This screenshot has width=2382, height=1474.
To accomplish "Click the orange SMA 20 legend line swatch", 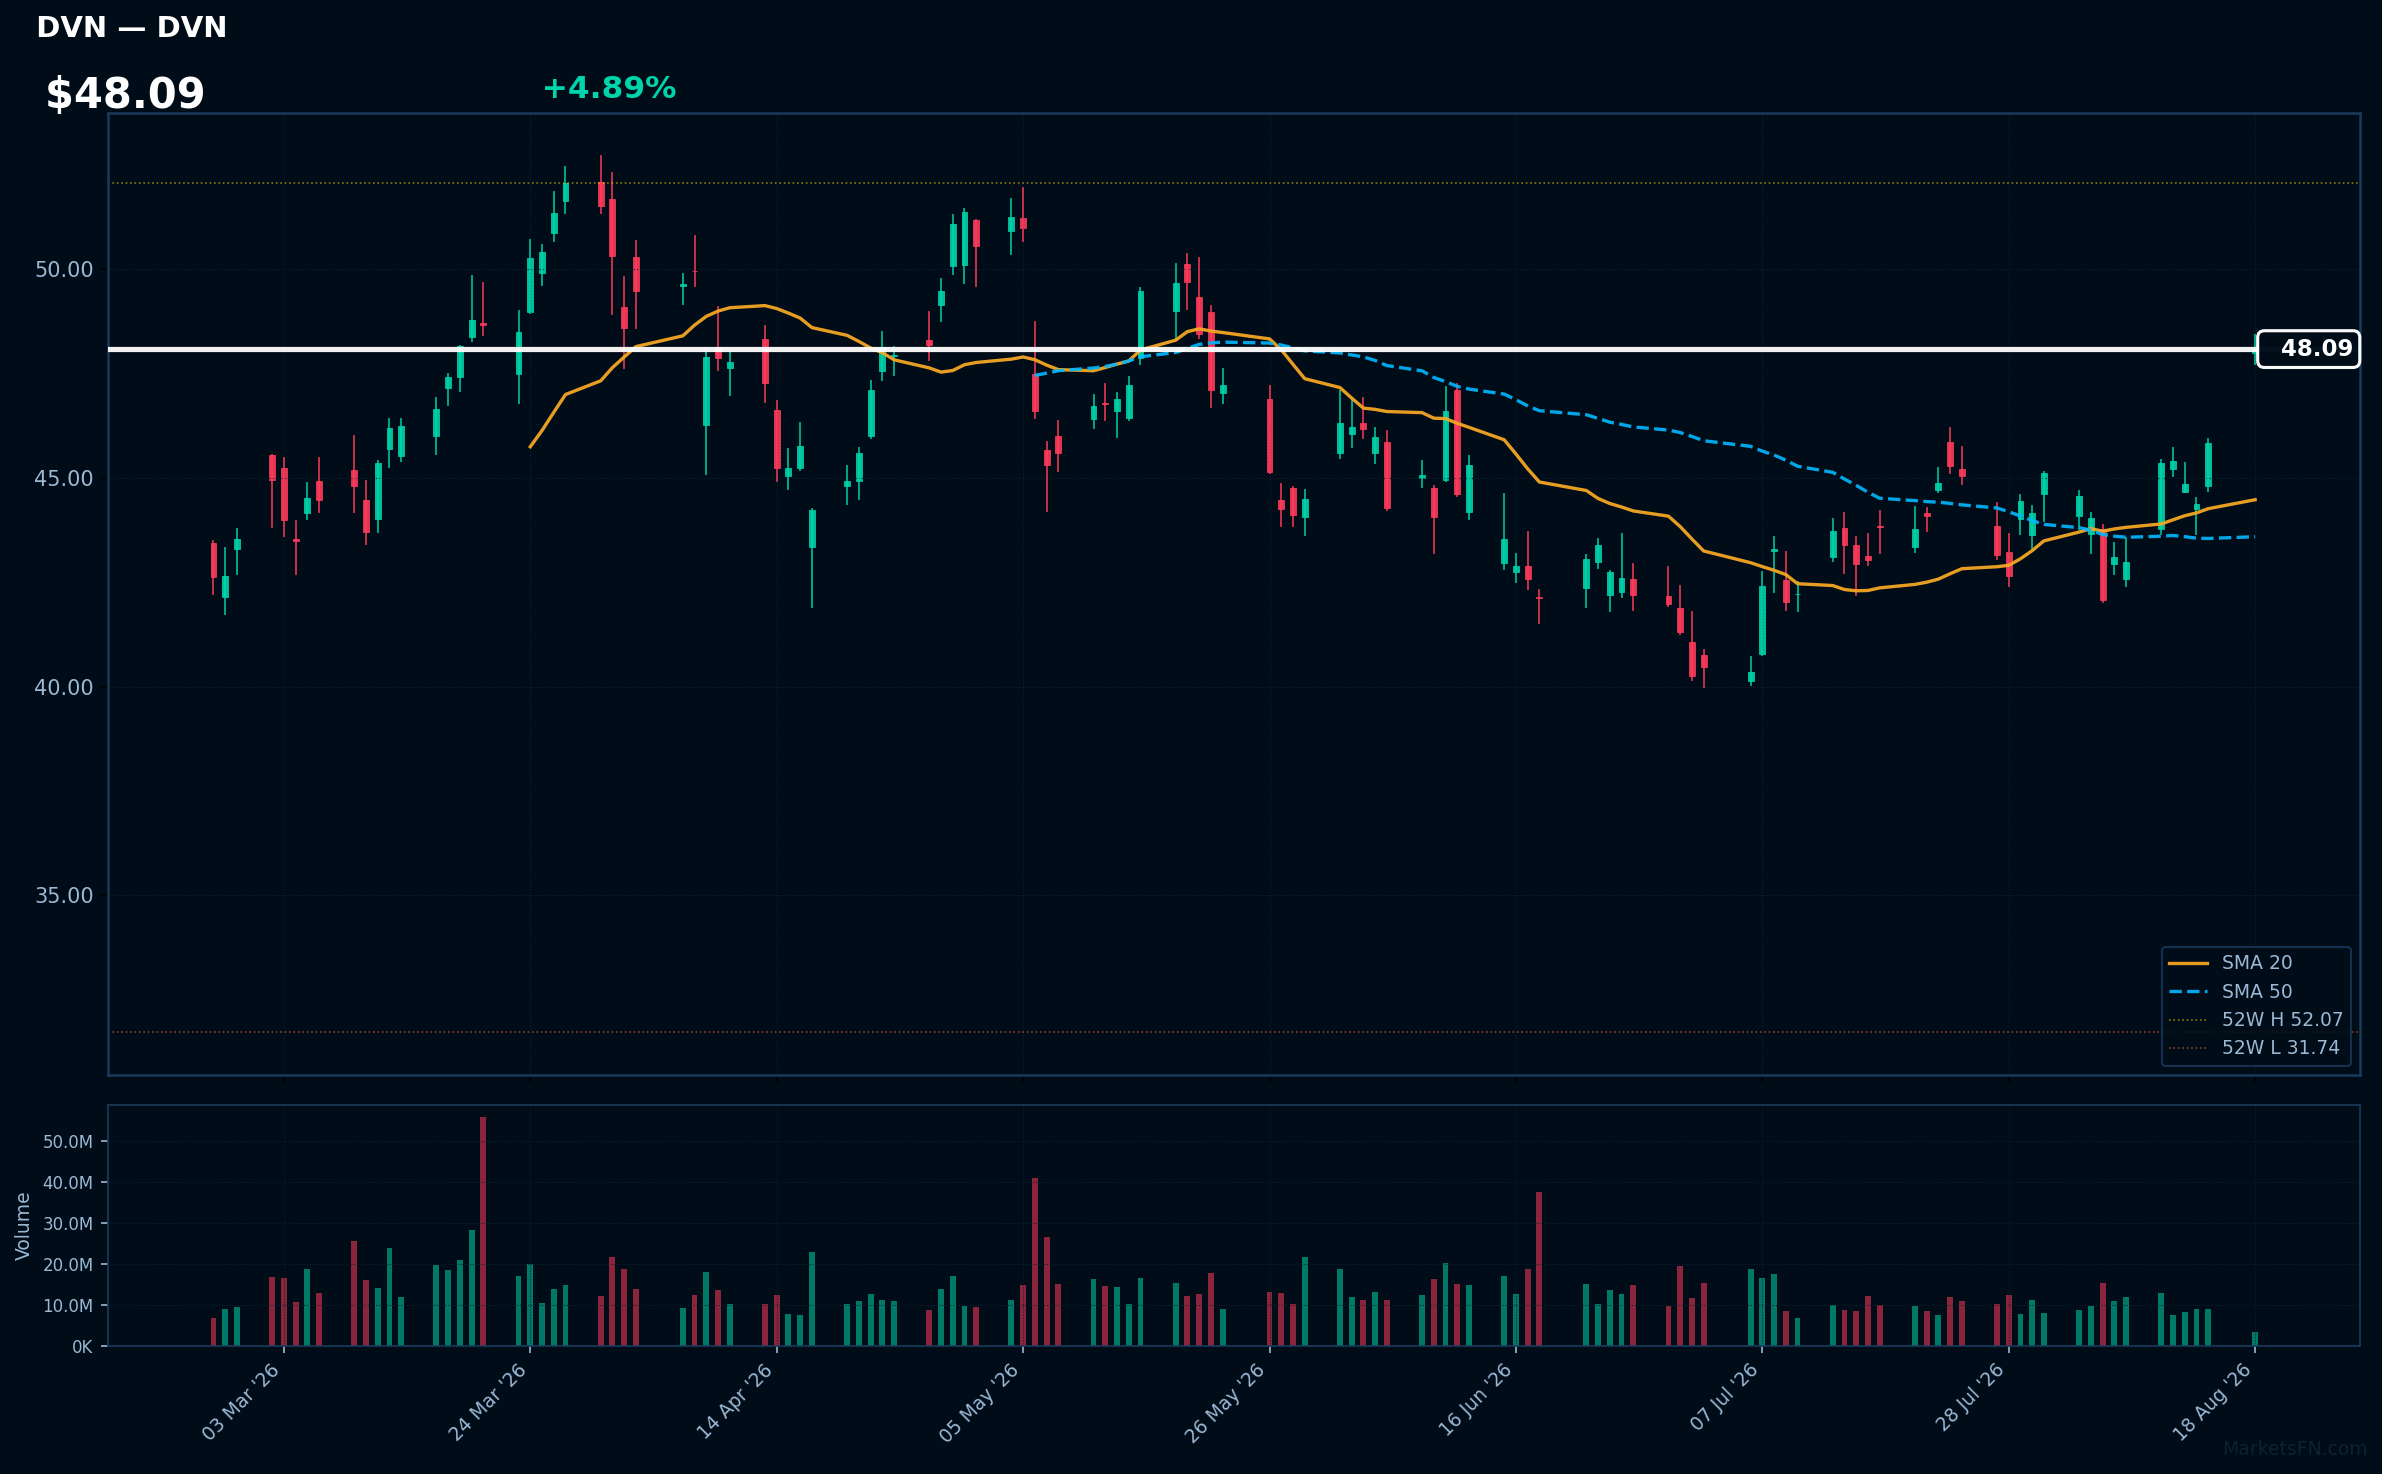I will point(2188,963).
